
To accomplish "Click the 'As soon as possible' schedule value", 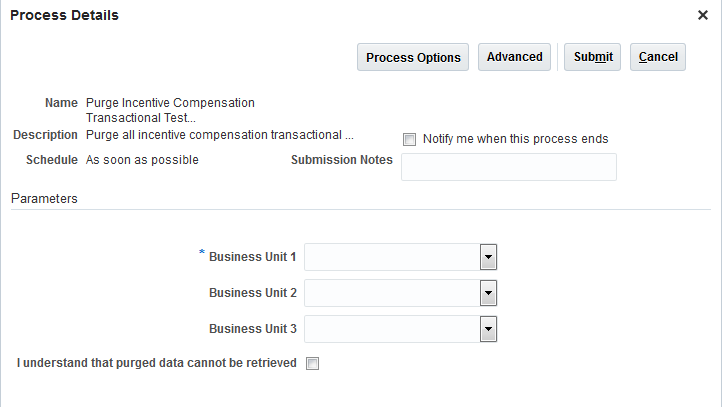I will tap(142, 159).
